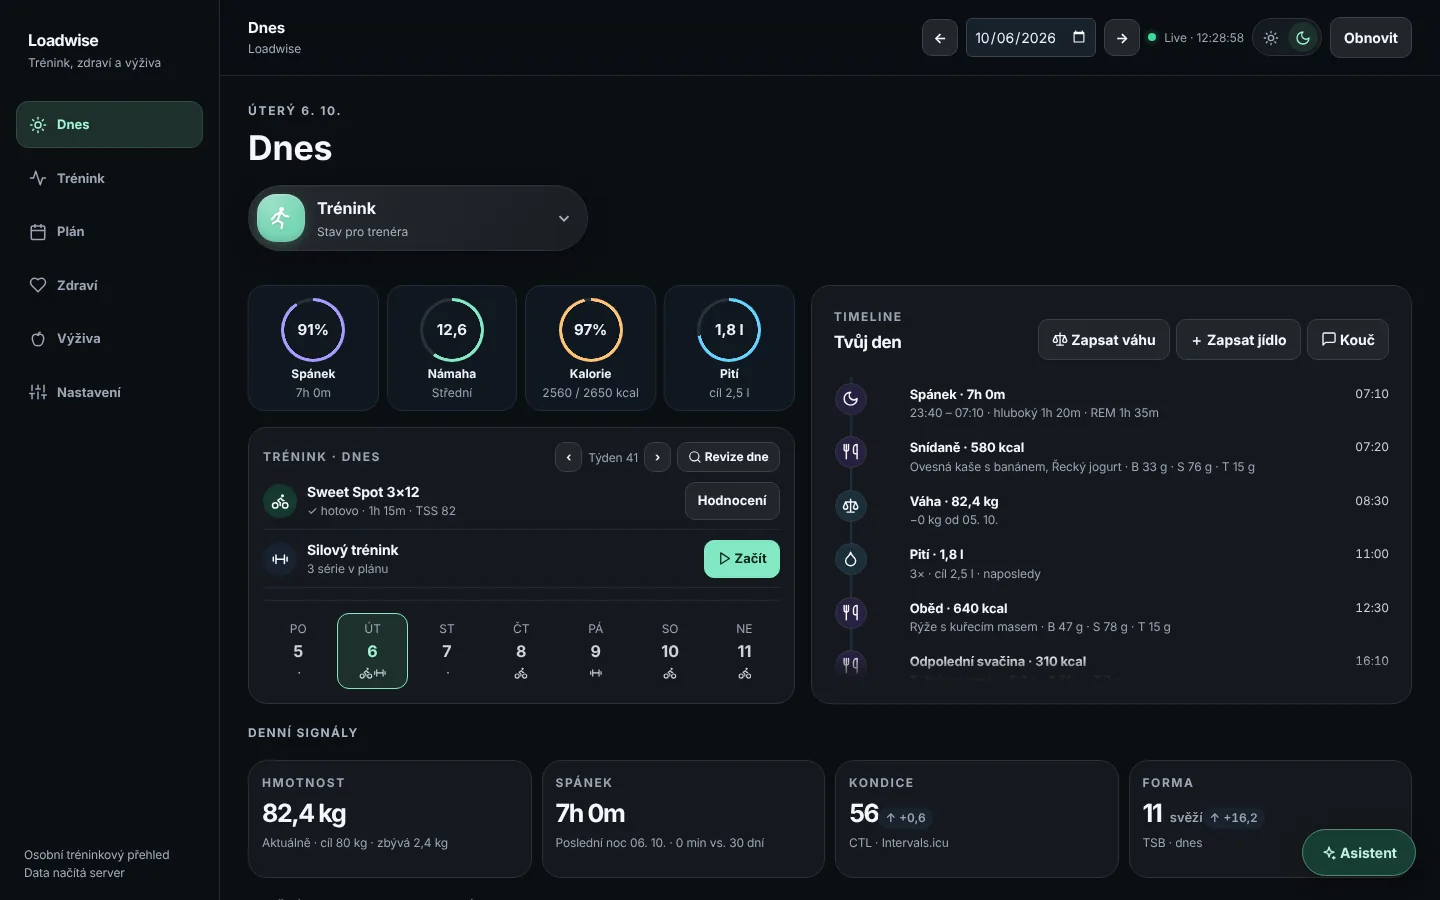Click the cutlery icon on Snídaně entry
The width and height of the screenshot is (1440, 900).
851,452
